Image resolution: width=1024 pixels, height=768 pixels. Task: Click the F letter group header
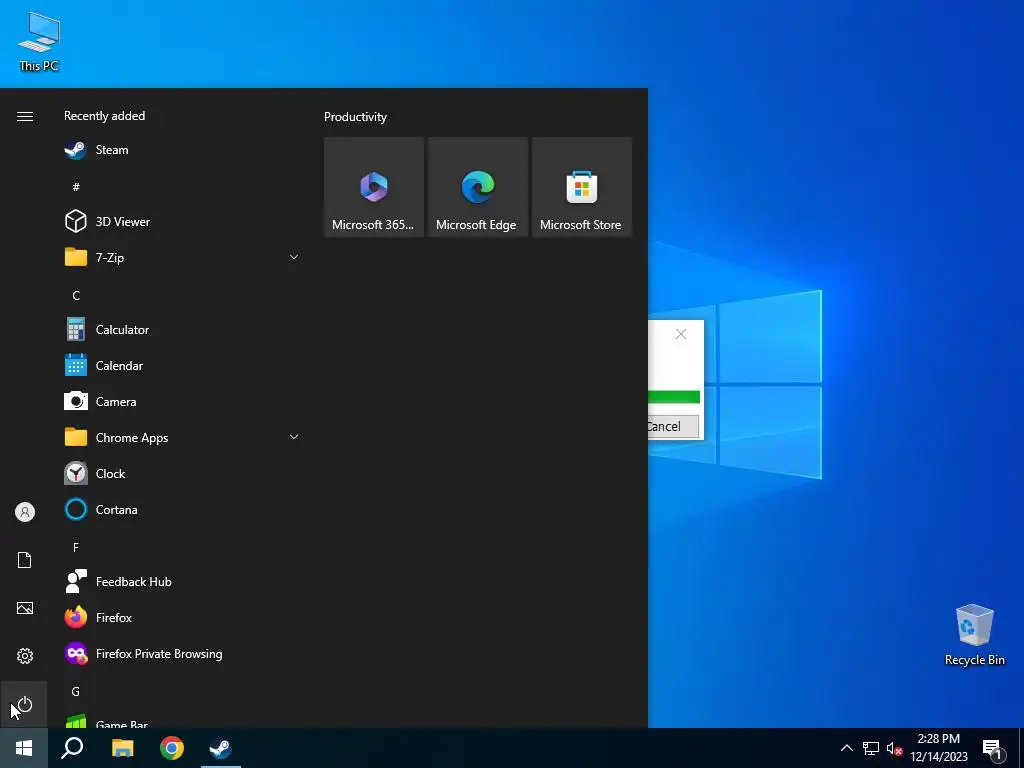pos(76,547)
